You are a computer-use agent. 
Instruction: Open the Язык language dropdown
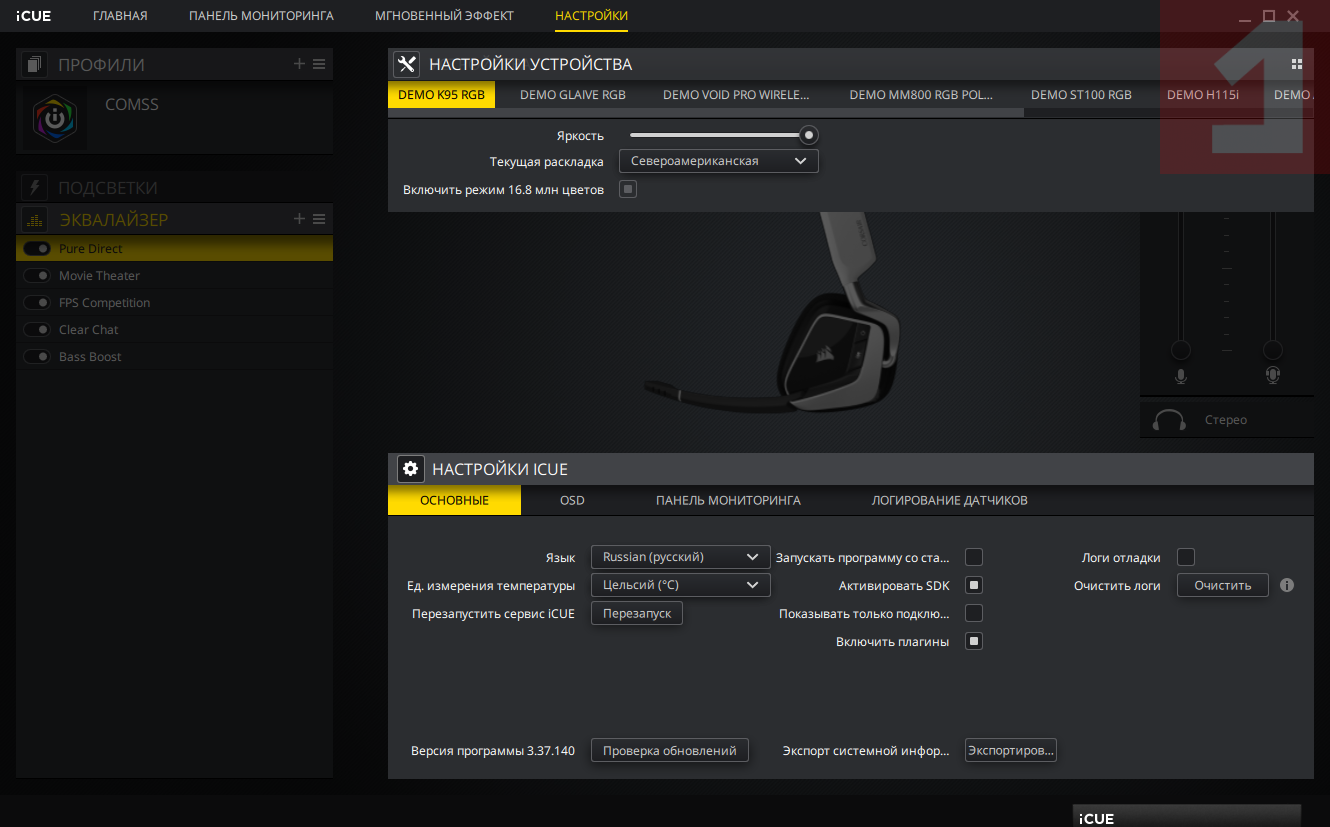[681, 557]
